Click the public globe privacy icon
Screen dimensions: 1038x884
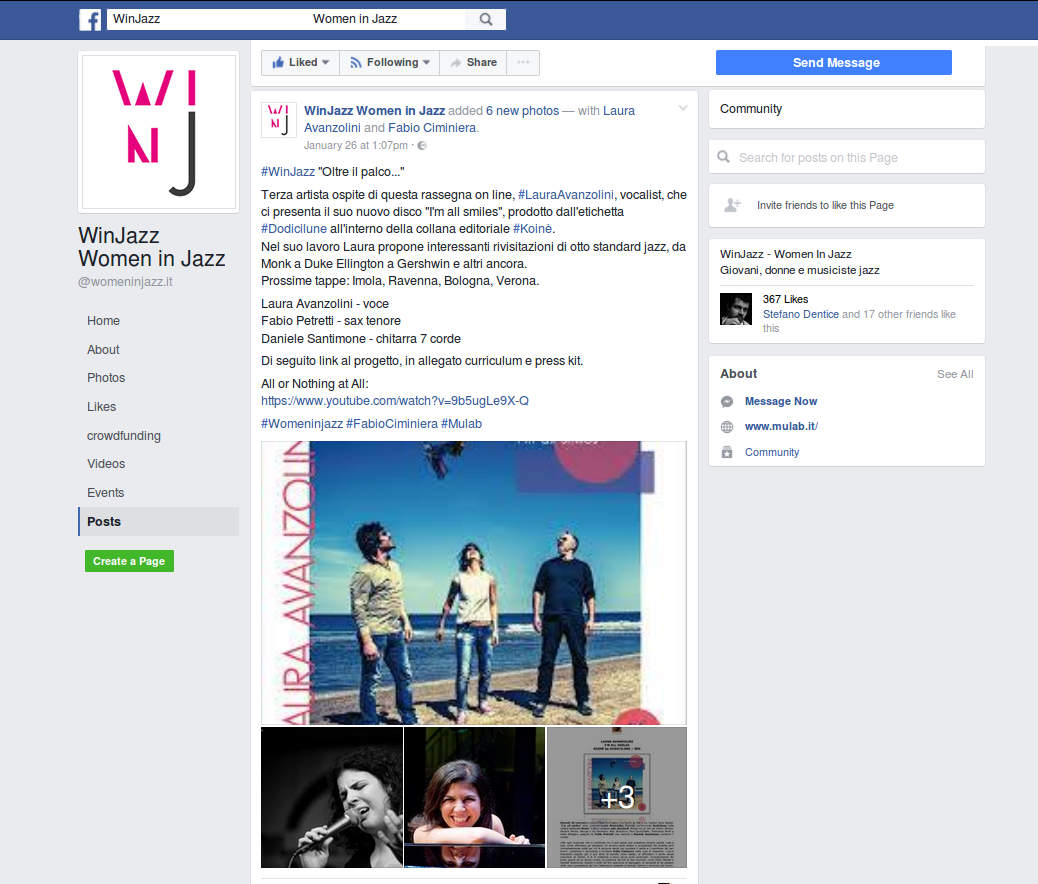[x=422, y=146]
